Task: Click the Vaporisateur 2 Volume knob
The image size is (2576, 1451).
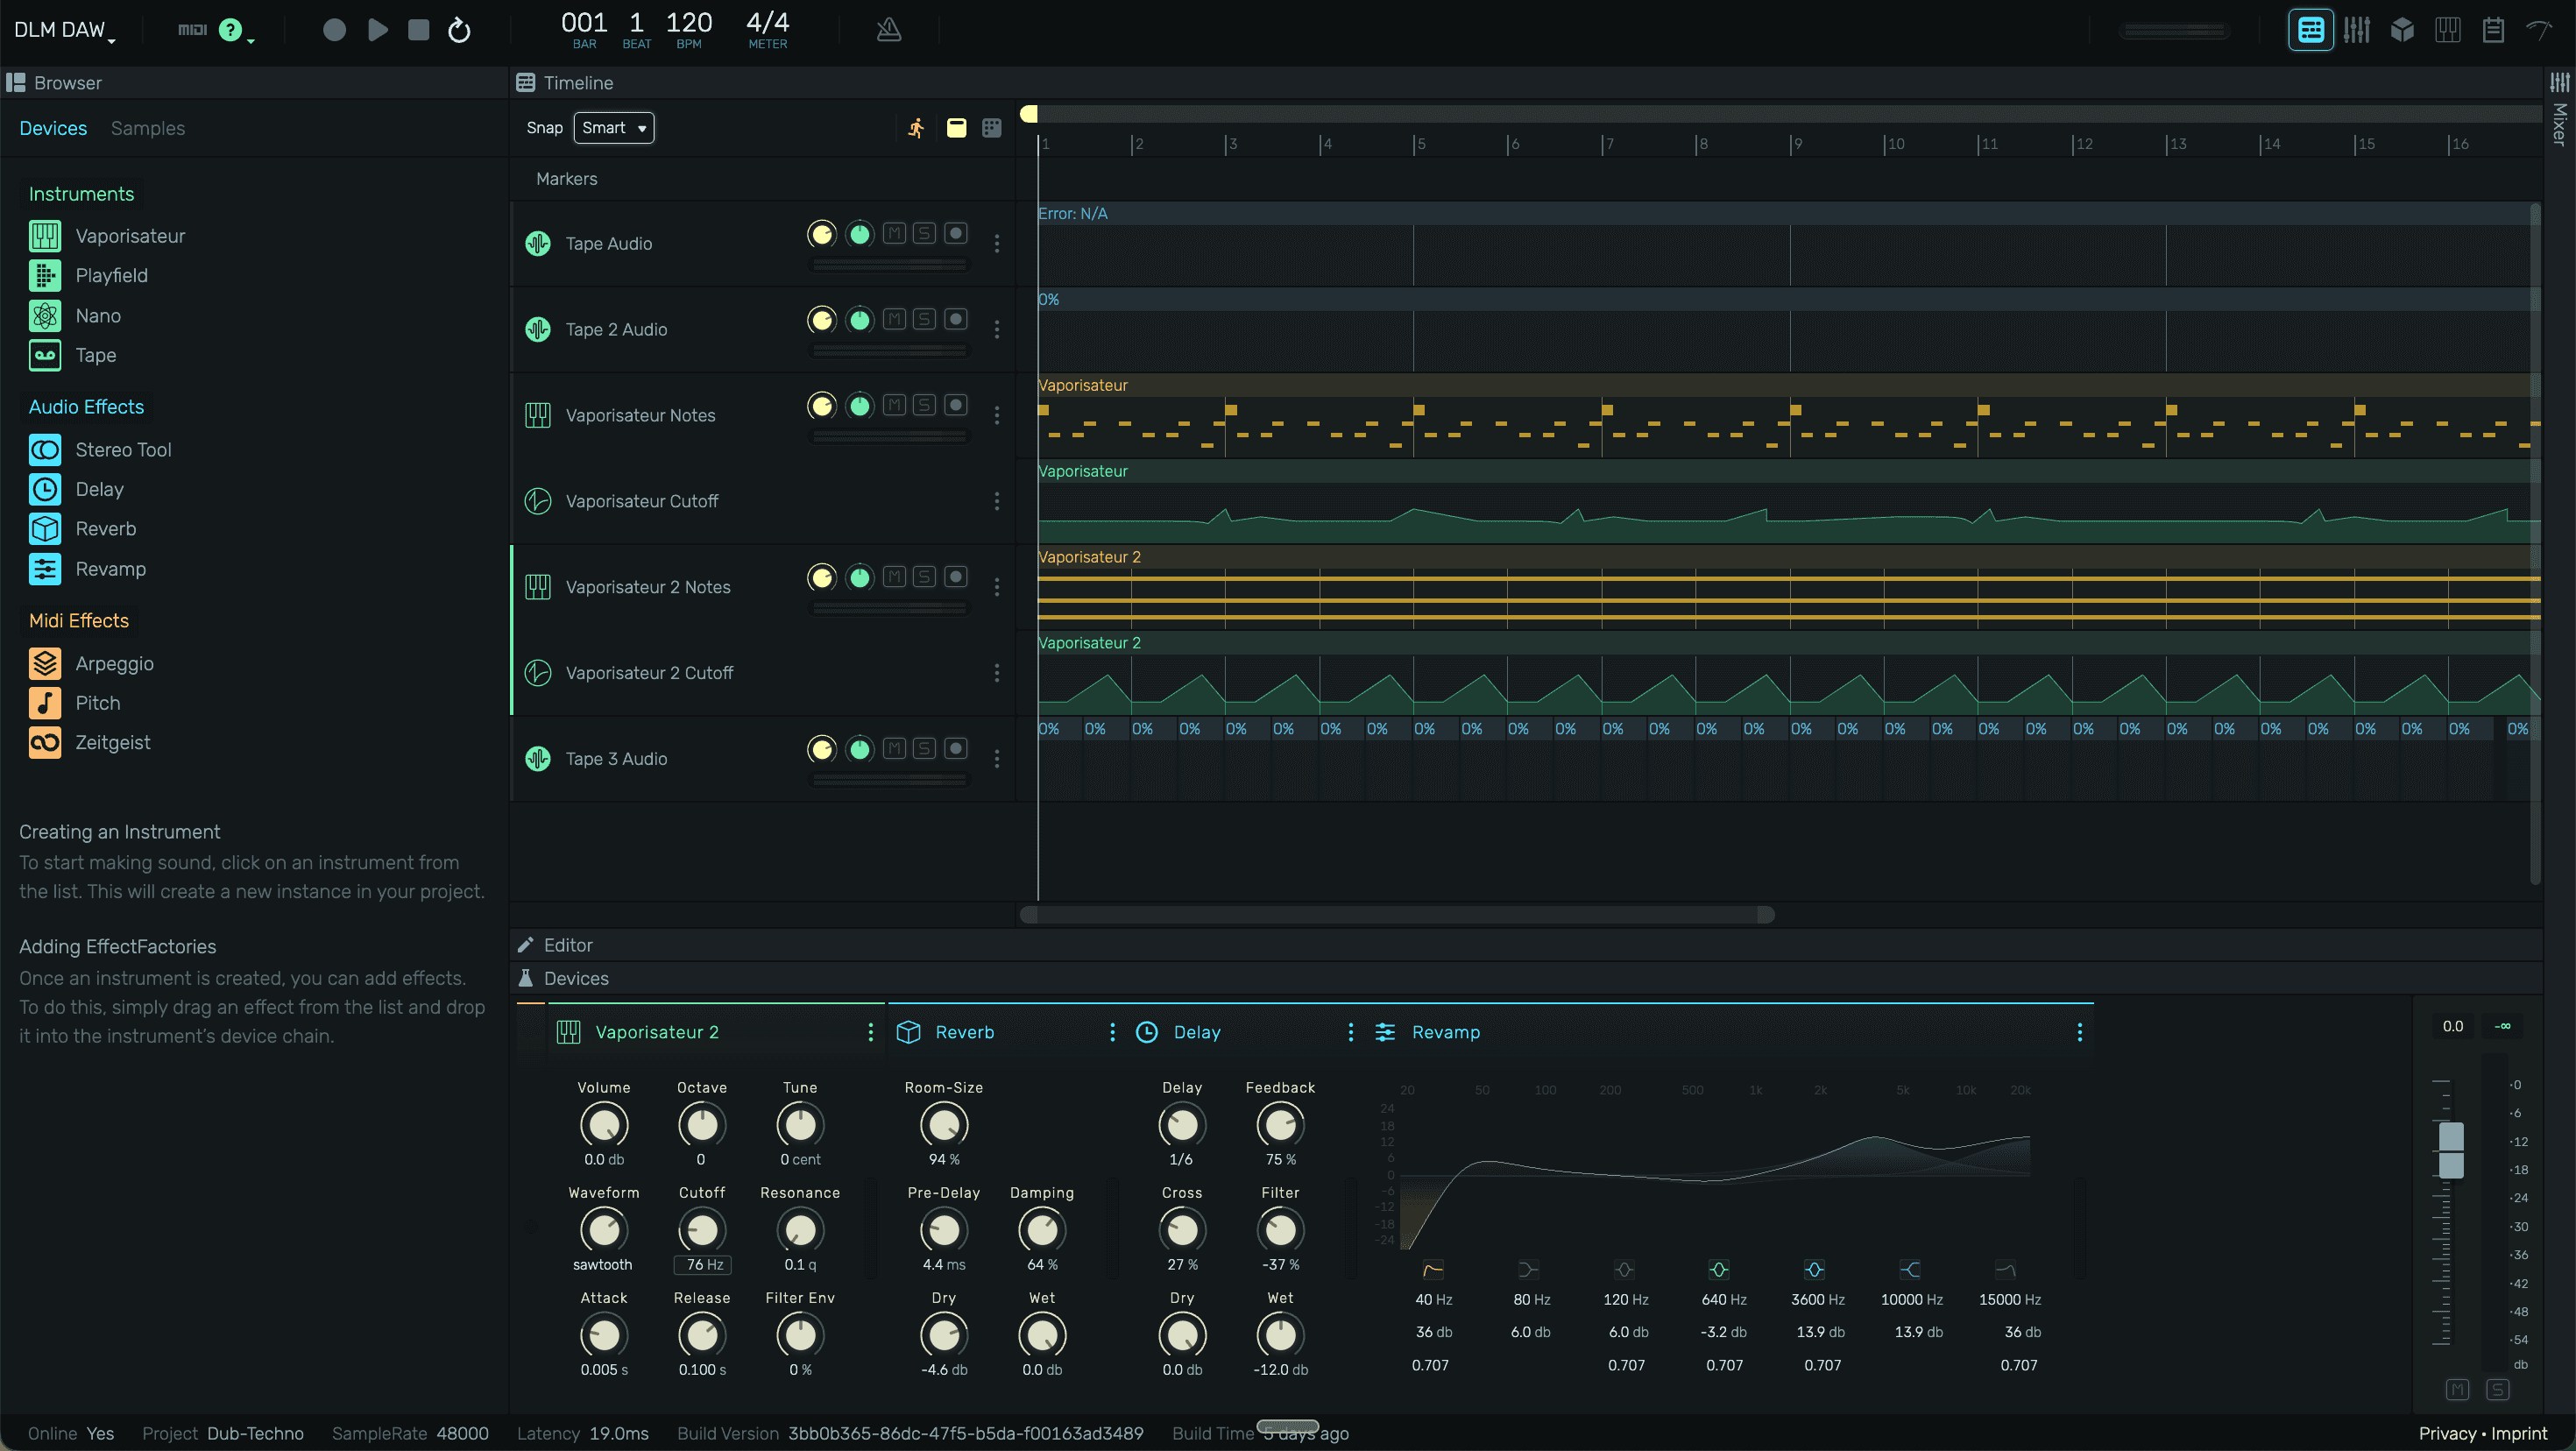Action: pos(604,1125)
